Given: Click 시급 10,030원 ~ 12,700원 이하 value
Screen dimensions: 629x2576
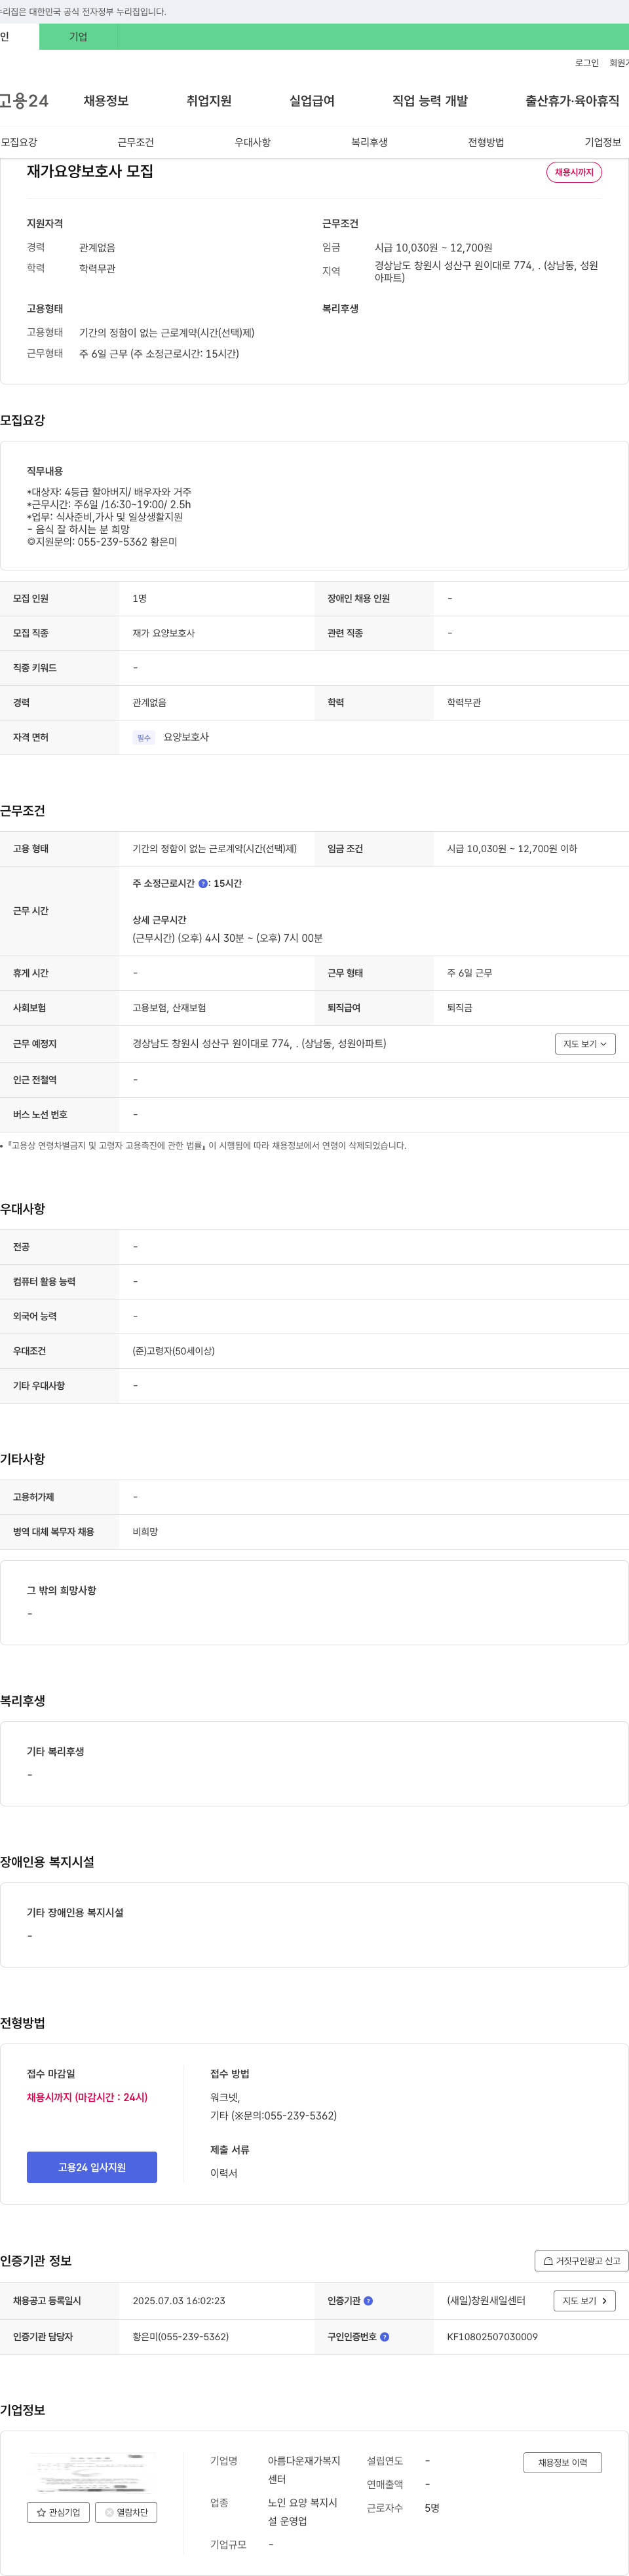Looking at the screenshot, I should coord(512,848).
